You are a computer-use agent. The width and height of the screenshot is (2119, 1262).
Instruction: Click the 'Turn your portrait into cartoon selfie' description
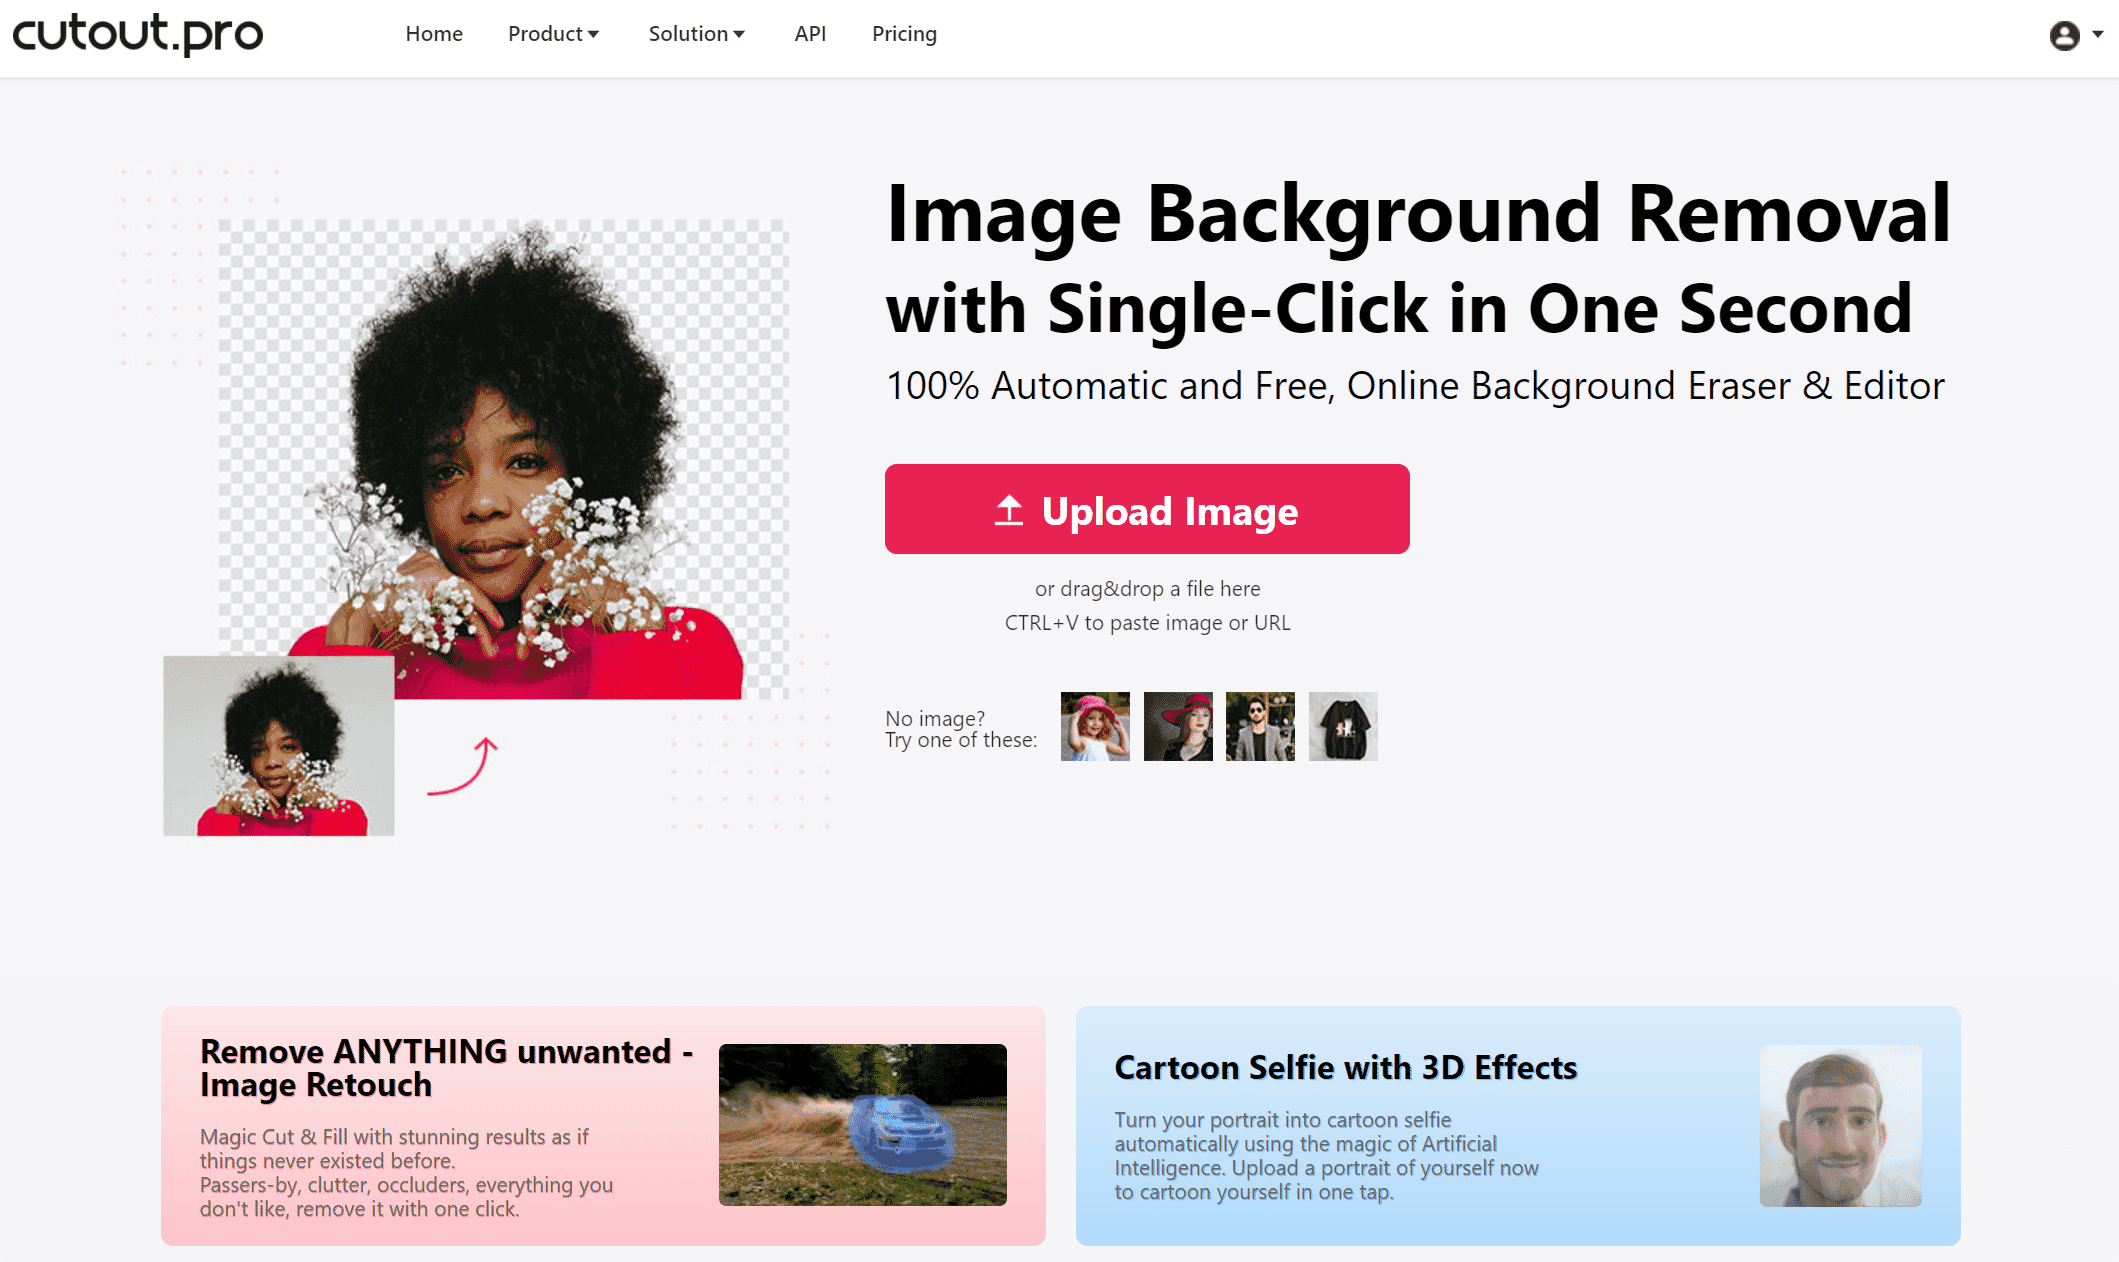click(1326, 1156)
